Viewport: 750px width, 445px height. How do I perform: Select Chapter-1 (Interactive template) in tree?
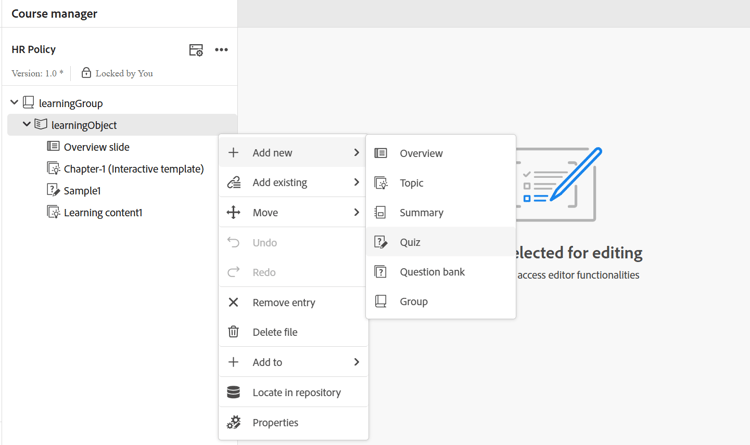pyautogui.click(x=133, y=169)
